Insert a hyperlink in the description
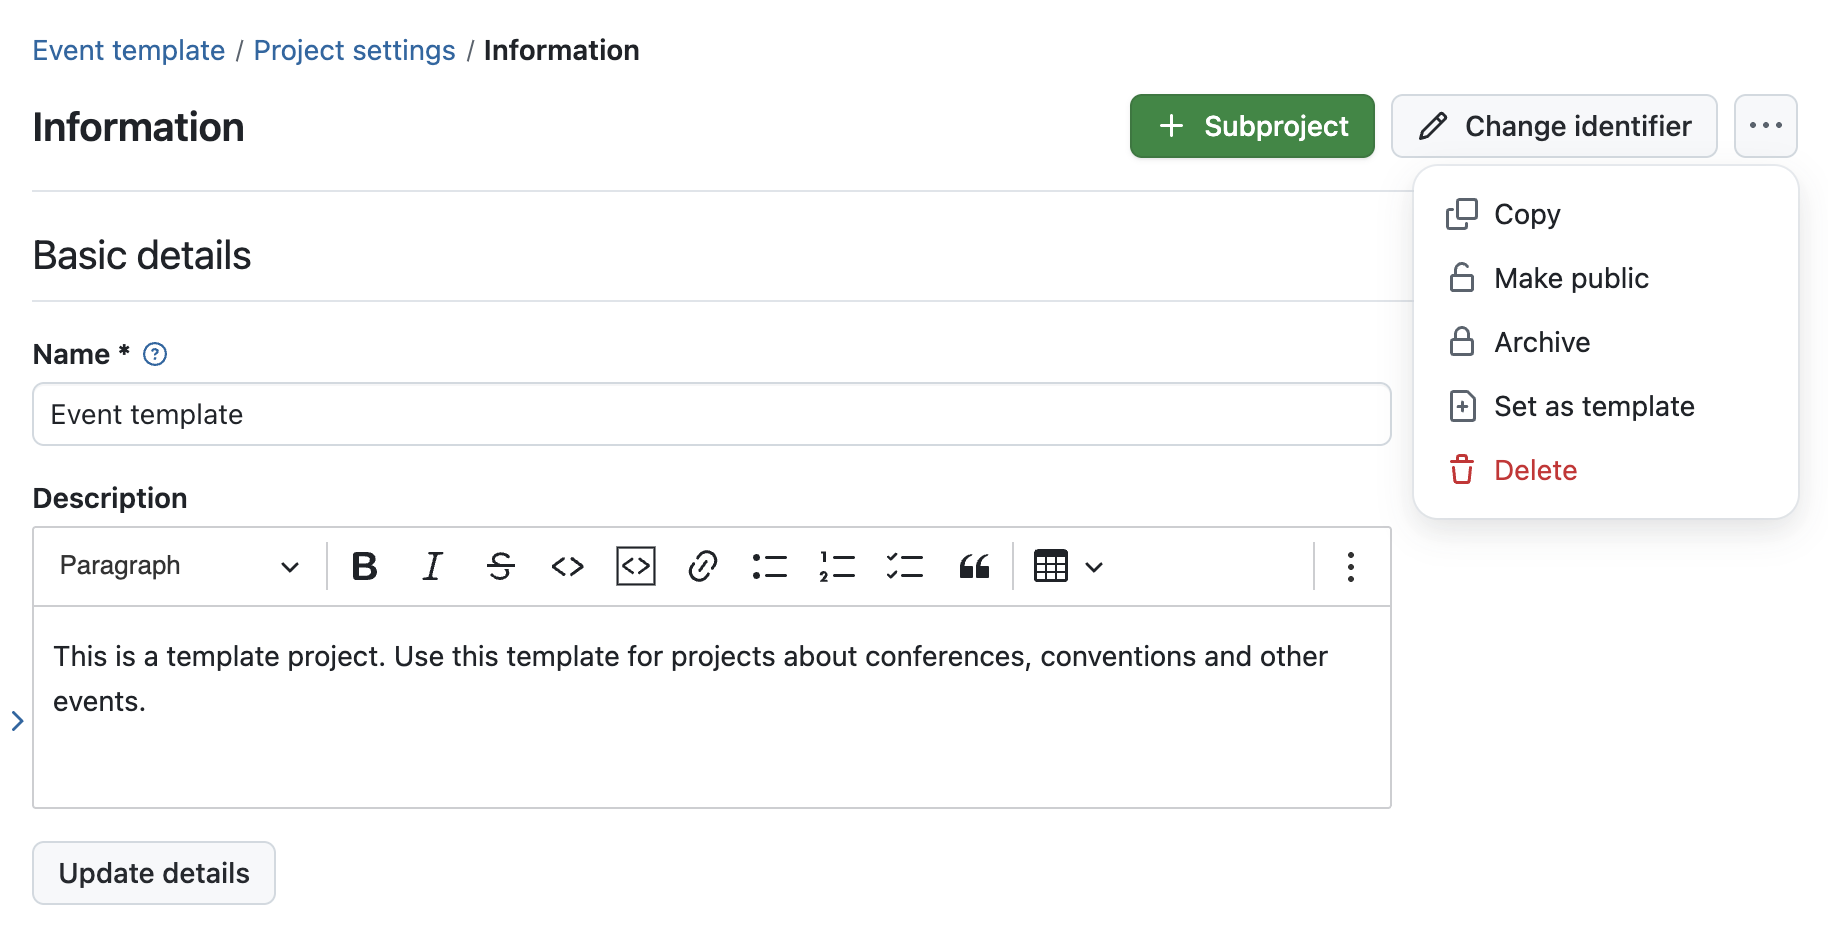This screenshot has height=944, width=1828. (702, 566)
